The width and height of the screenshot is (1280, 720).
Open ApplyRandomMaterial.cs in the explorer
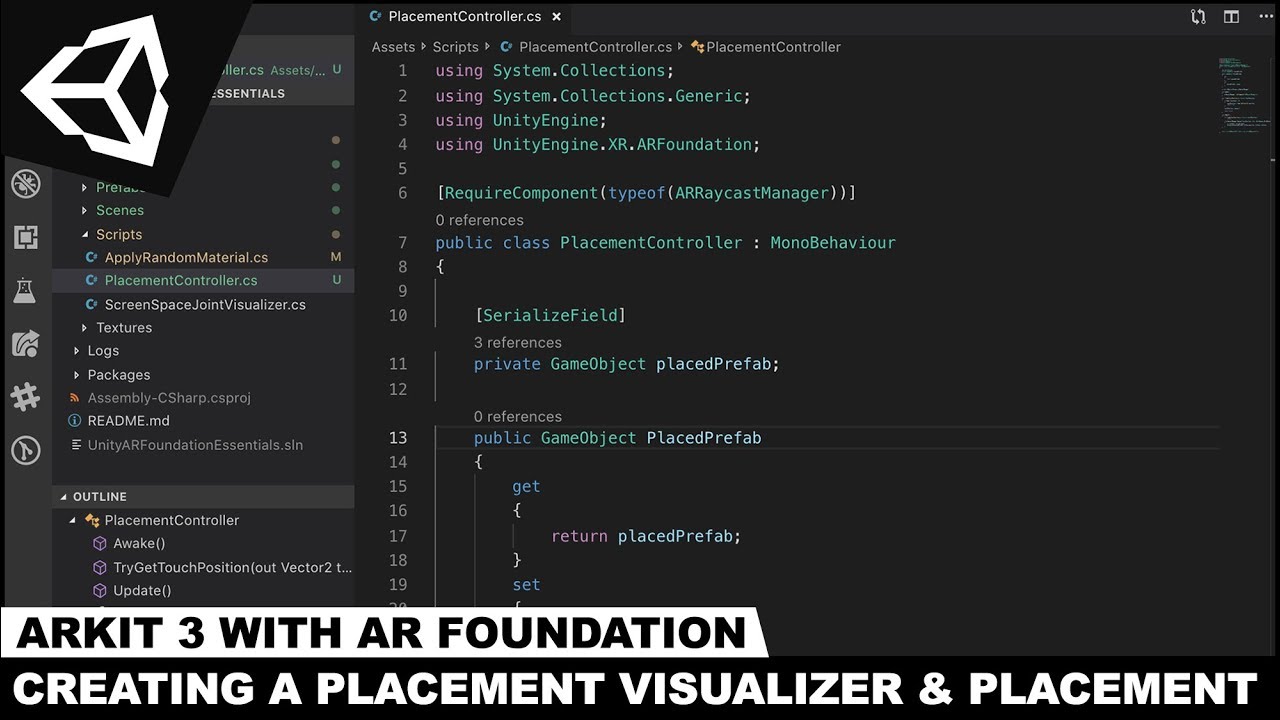186,258
